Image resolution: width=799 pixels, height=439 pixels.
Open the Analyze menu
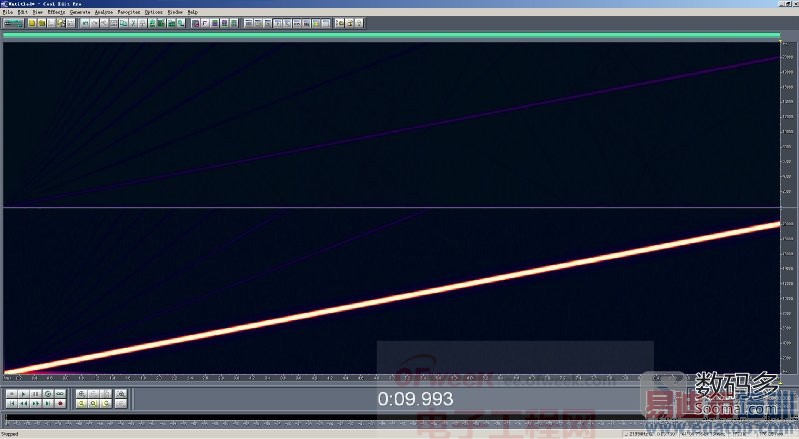(104, 12)
